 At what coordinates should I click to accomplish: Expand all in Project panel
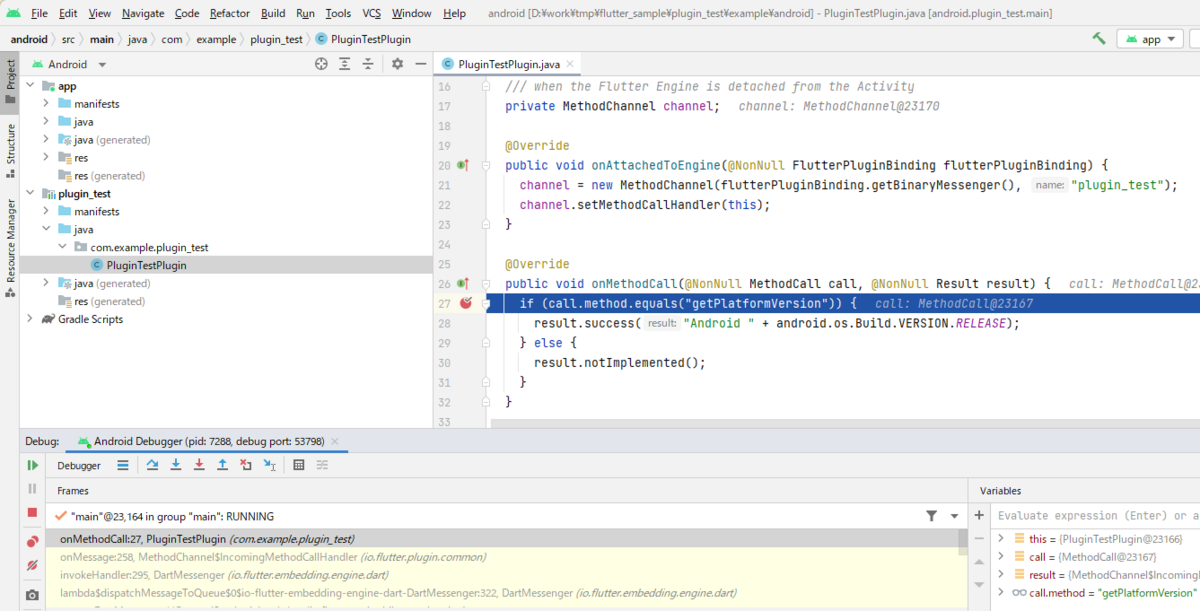pyautogui.click(x=345, y=64)
